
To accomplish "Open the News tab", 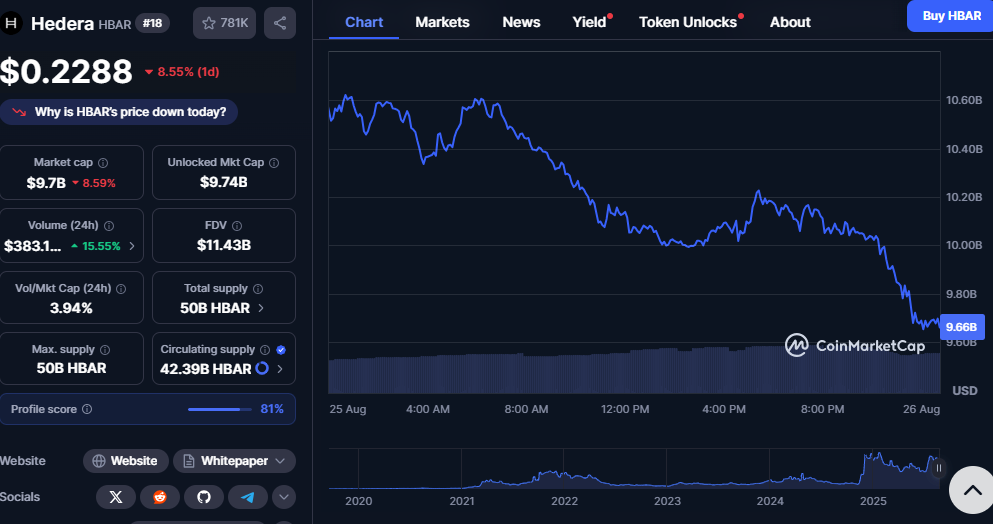I will [521, 22].
